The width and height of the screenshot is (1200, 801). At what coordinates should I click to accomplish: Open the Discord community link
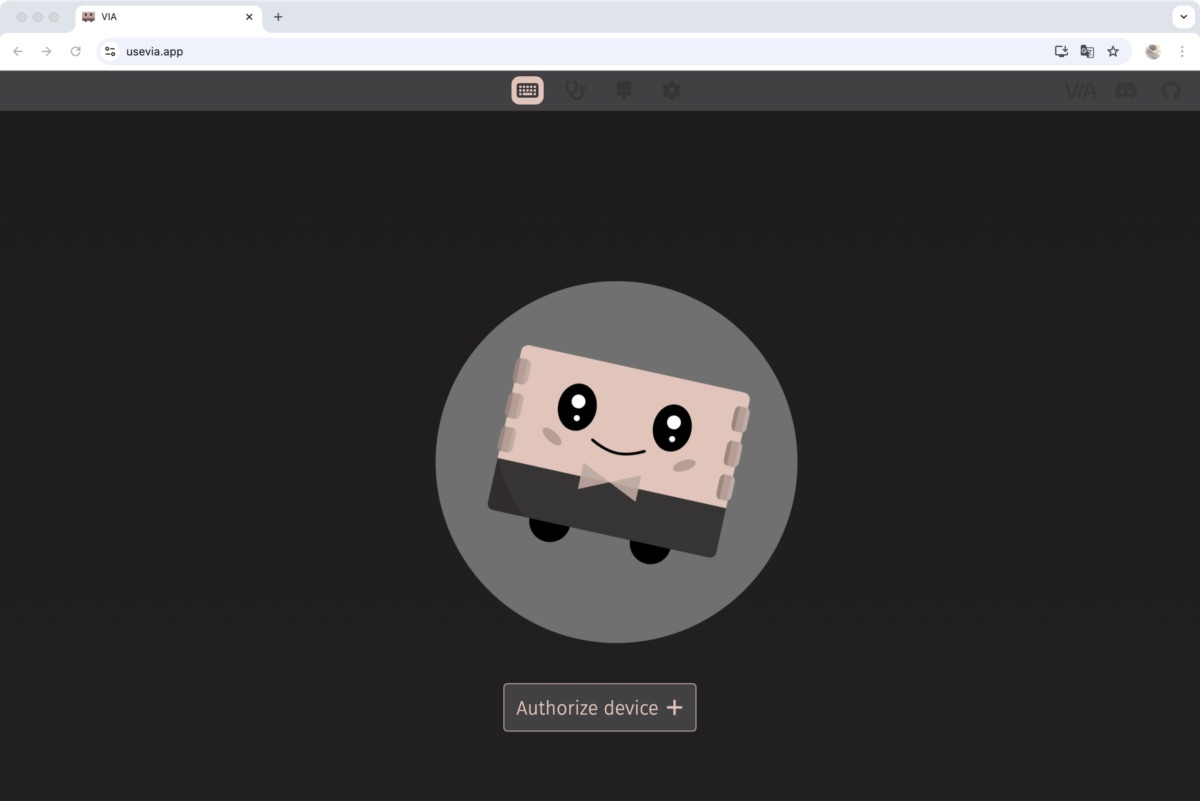1125,91
